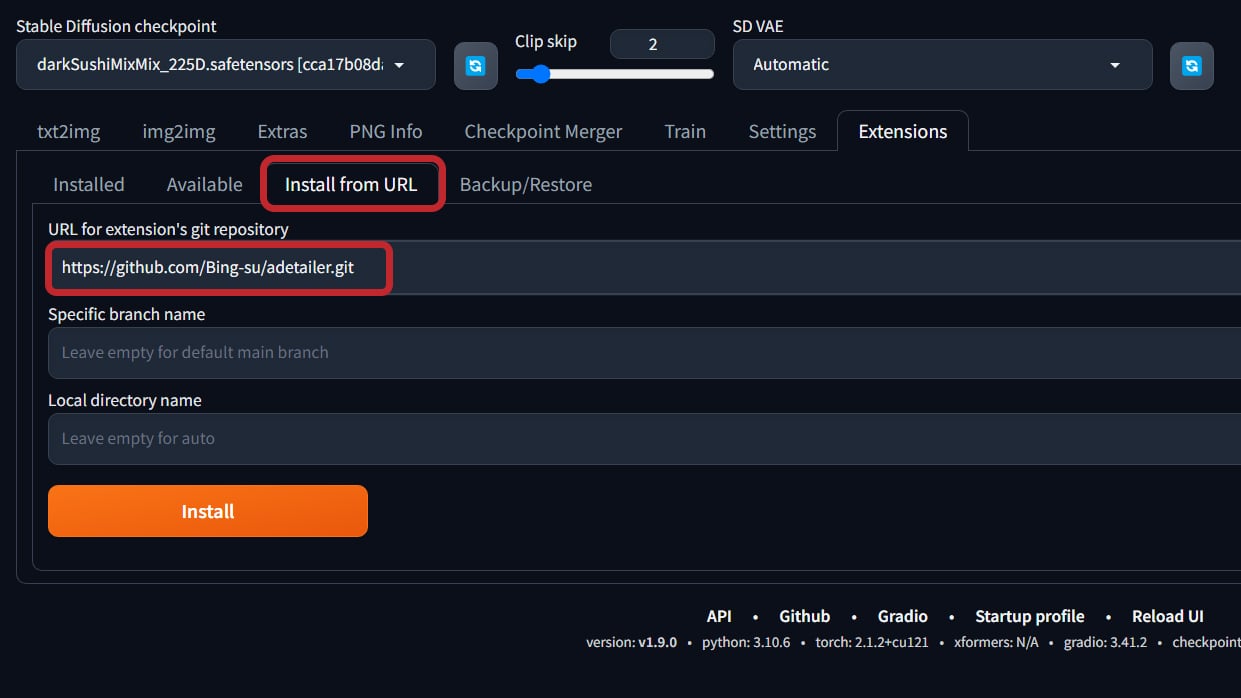This screenshot has width=1241, height=698.
Task: Open the API footer link
Action: click(x=719, y=616)
